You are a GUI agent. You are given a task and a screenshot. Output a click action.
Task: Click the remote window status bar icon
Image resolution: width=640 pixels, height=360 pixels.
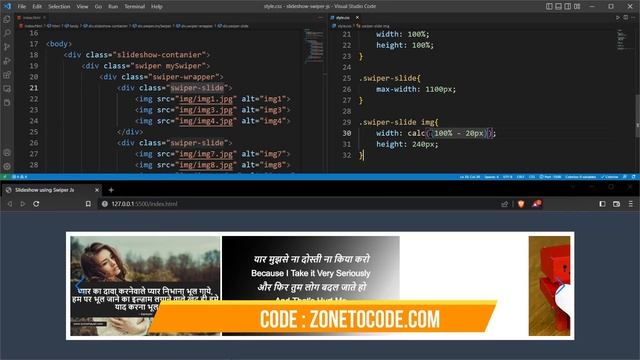pos(4,177)
